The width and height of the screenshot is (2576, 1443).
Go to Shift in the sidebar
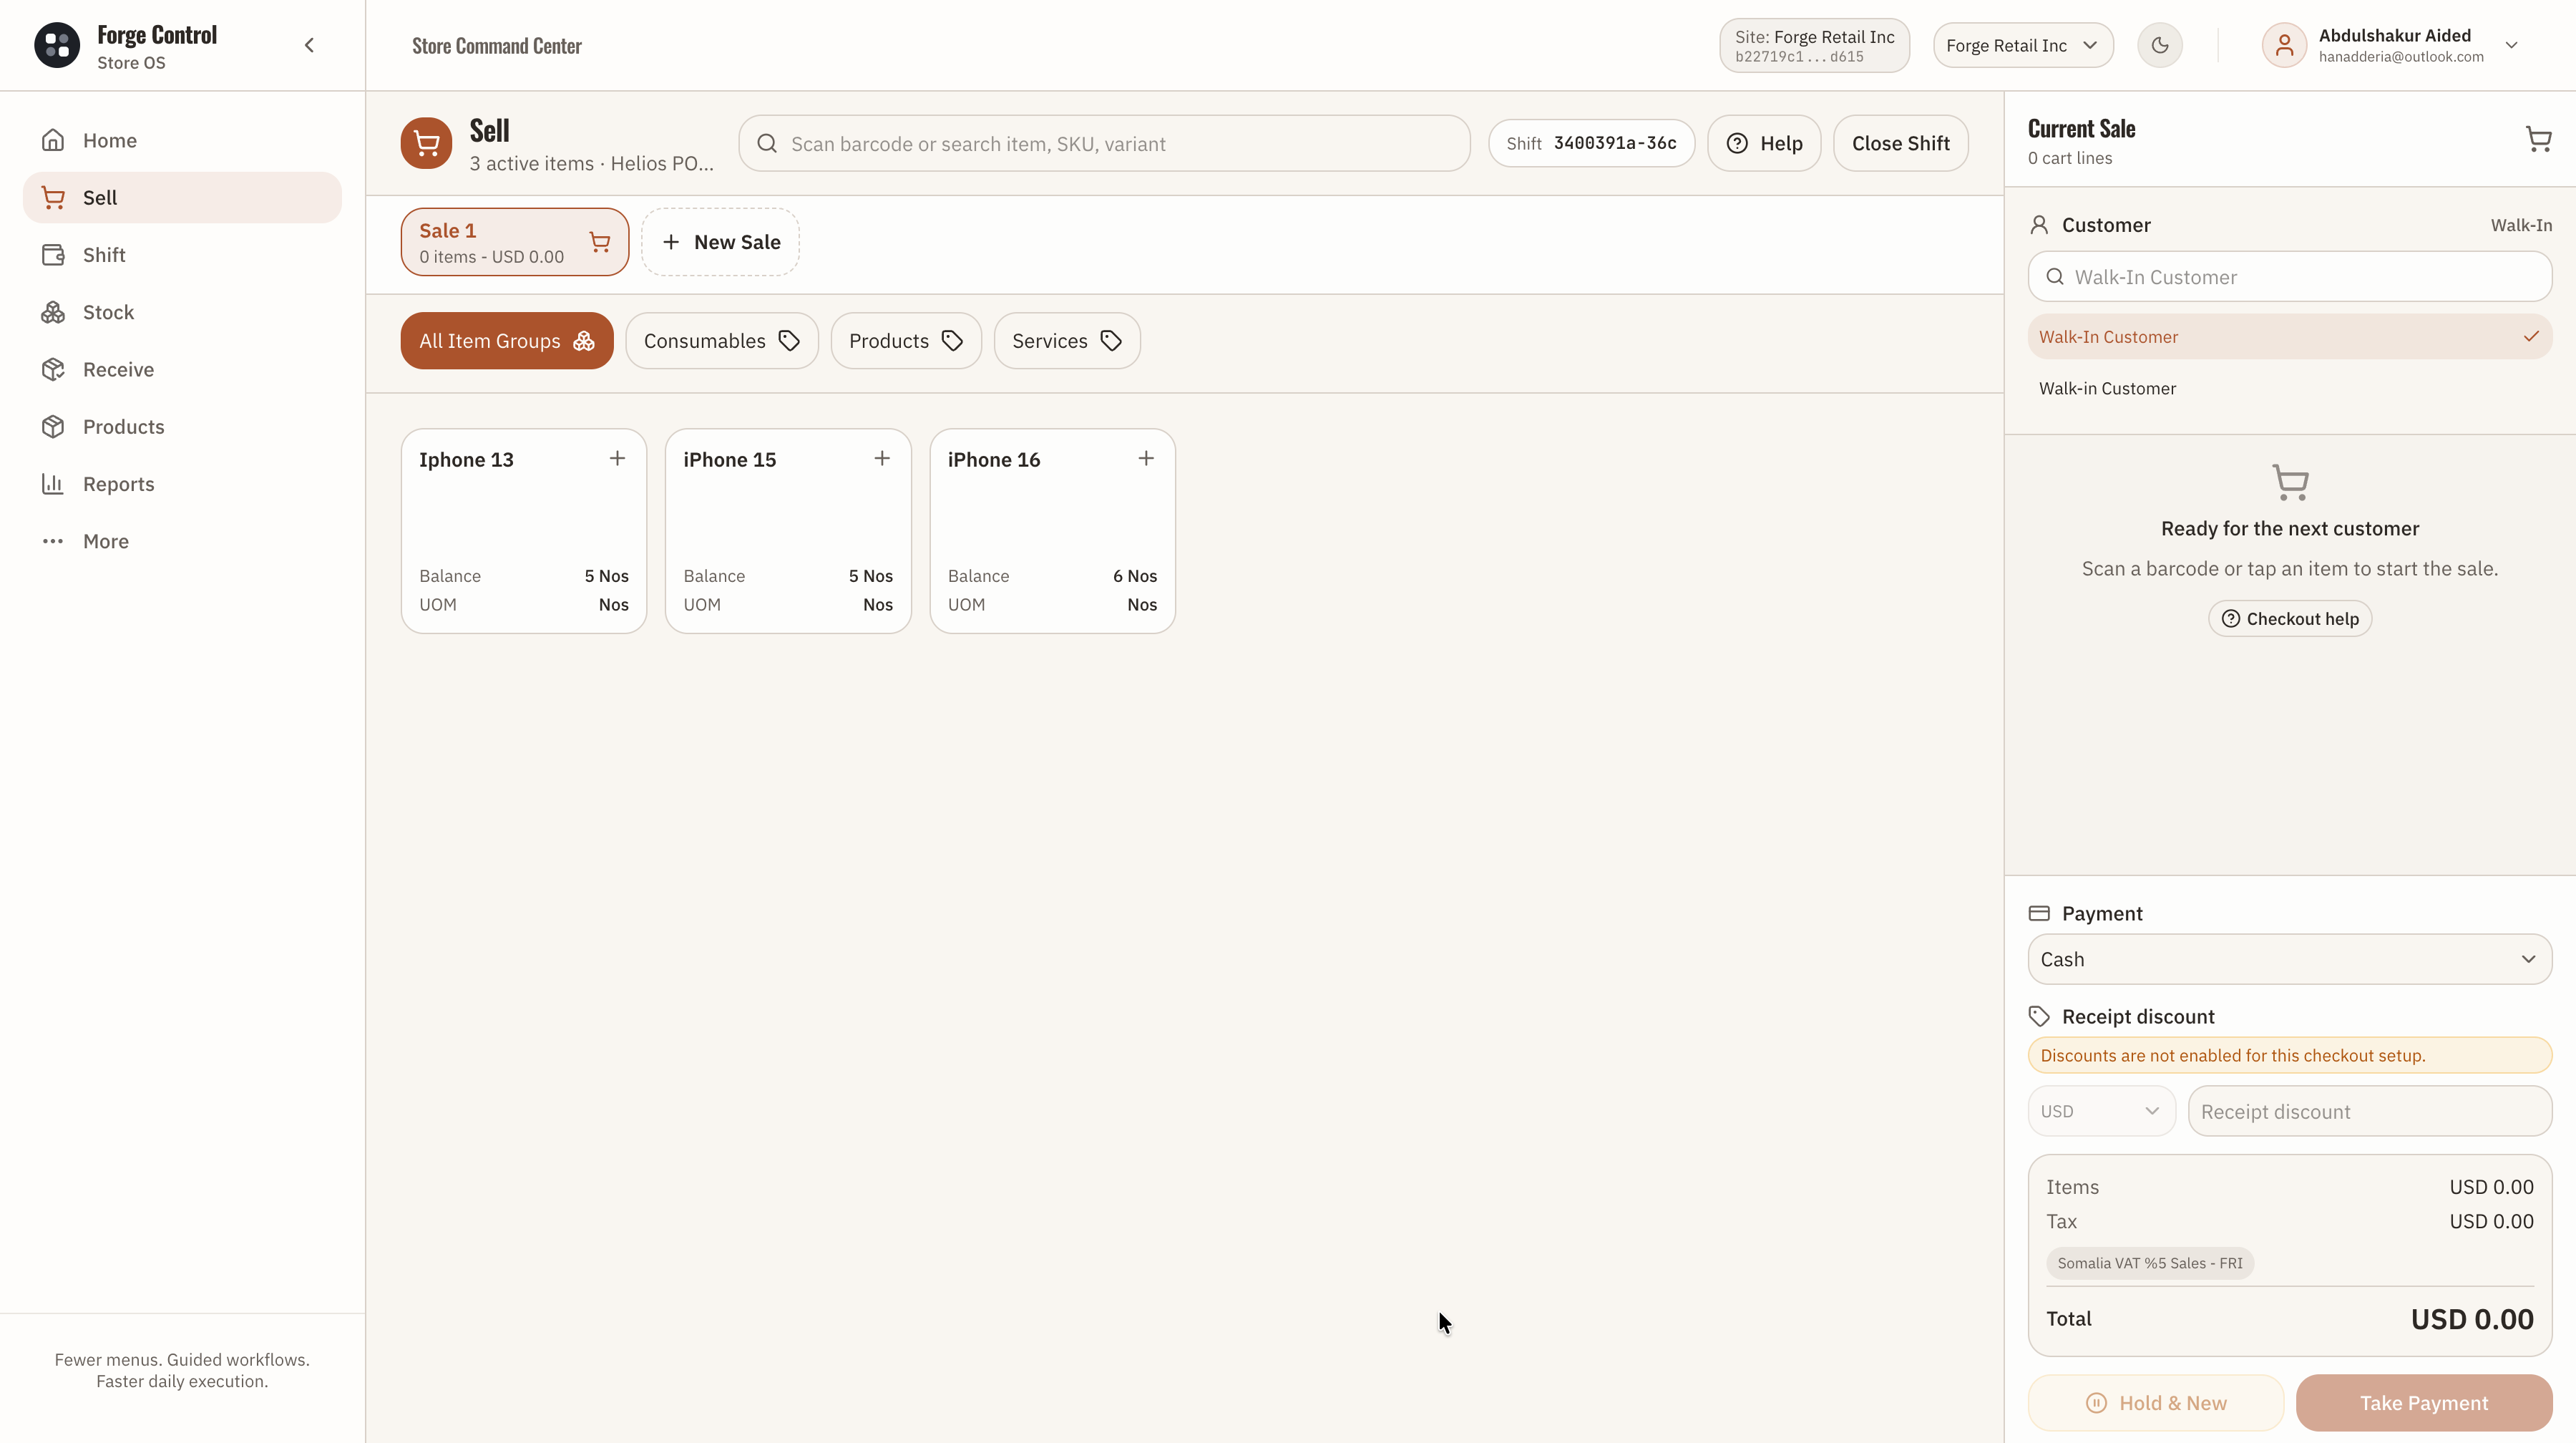pyautogui.click(x=182, y=254)
